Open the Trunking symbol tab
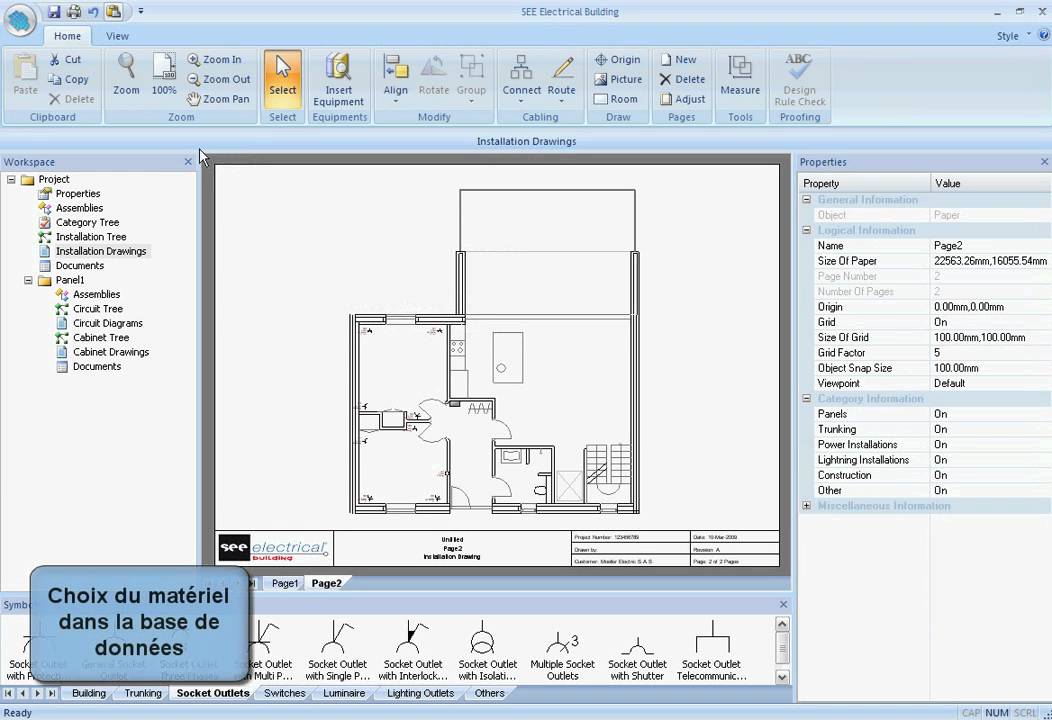 143,693
